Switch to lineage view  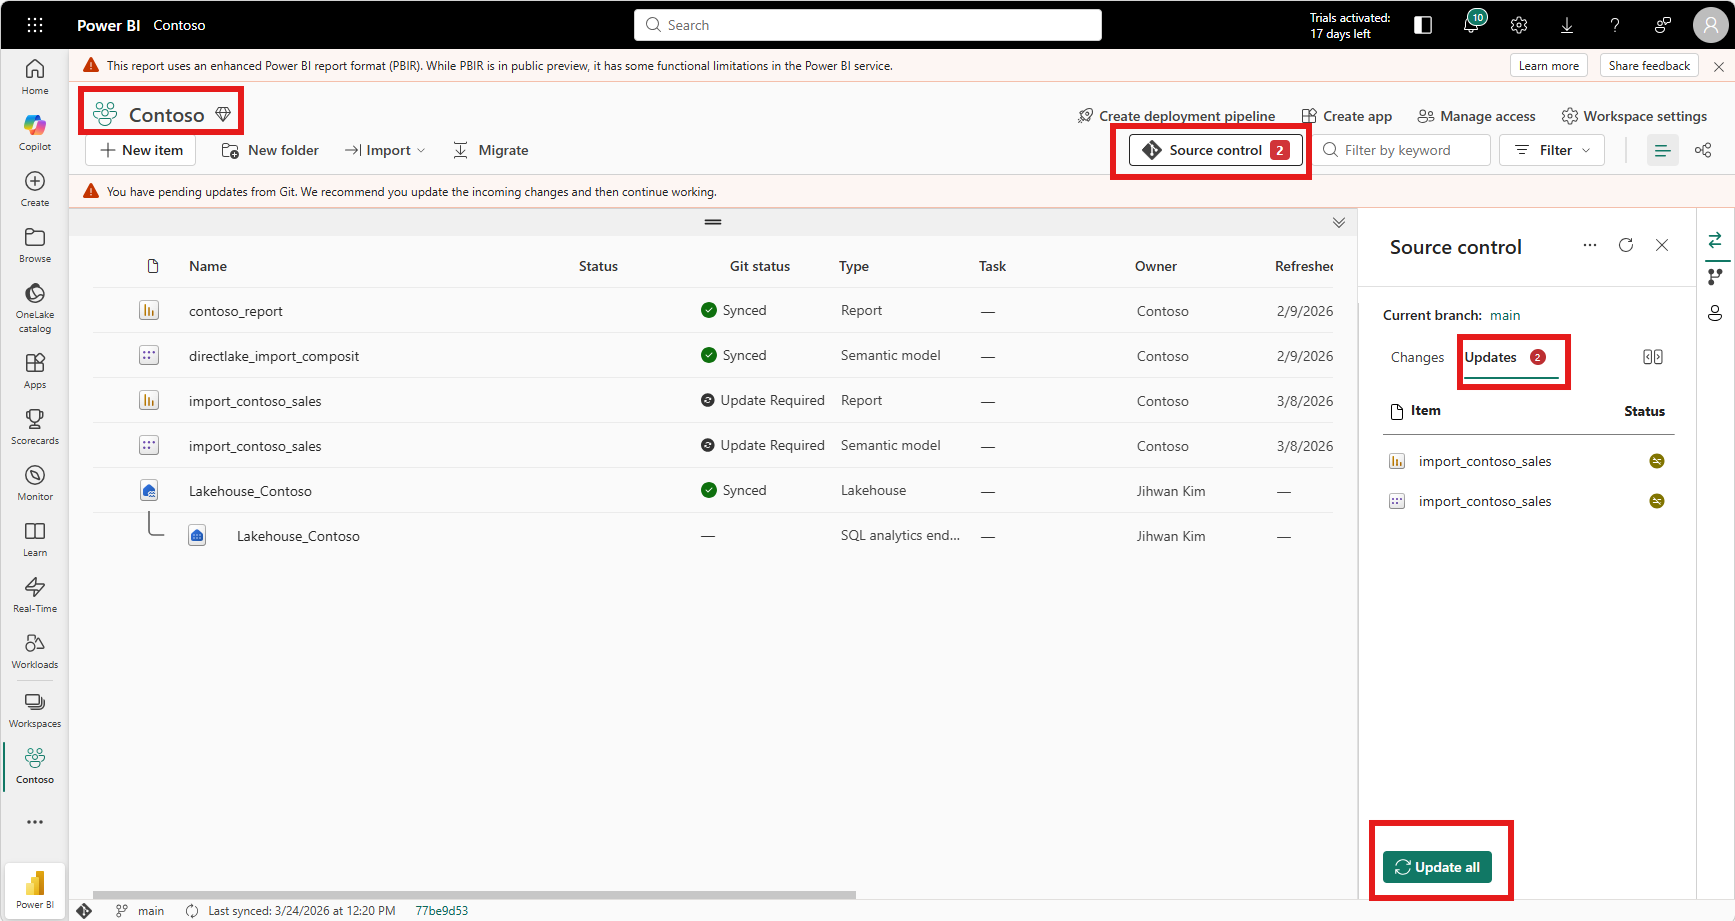1703,150
